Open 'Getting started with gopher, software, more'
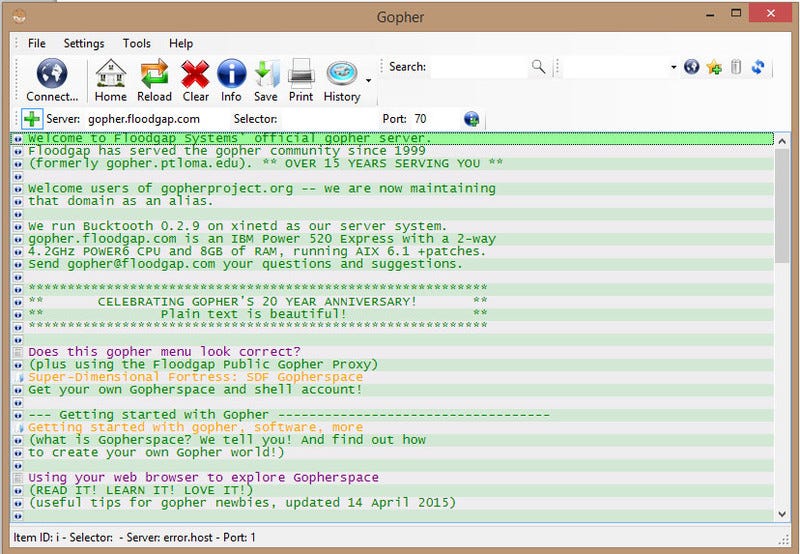The height and width of the screenshot is (554, 800). click(194, 427)
